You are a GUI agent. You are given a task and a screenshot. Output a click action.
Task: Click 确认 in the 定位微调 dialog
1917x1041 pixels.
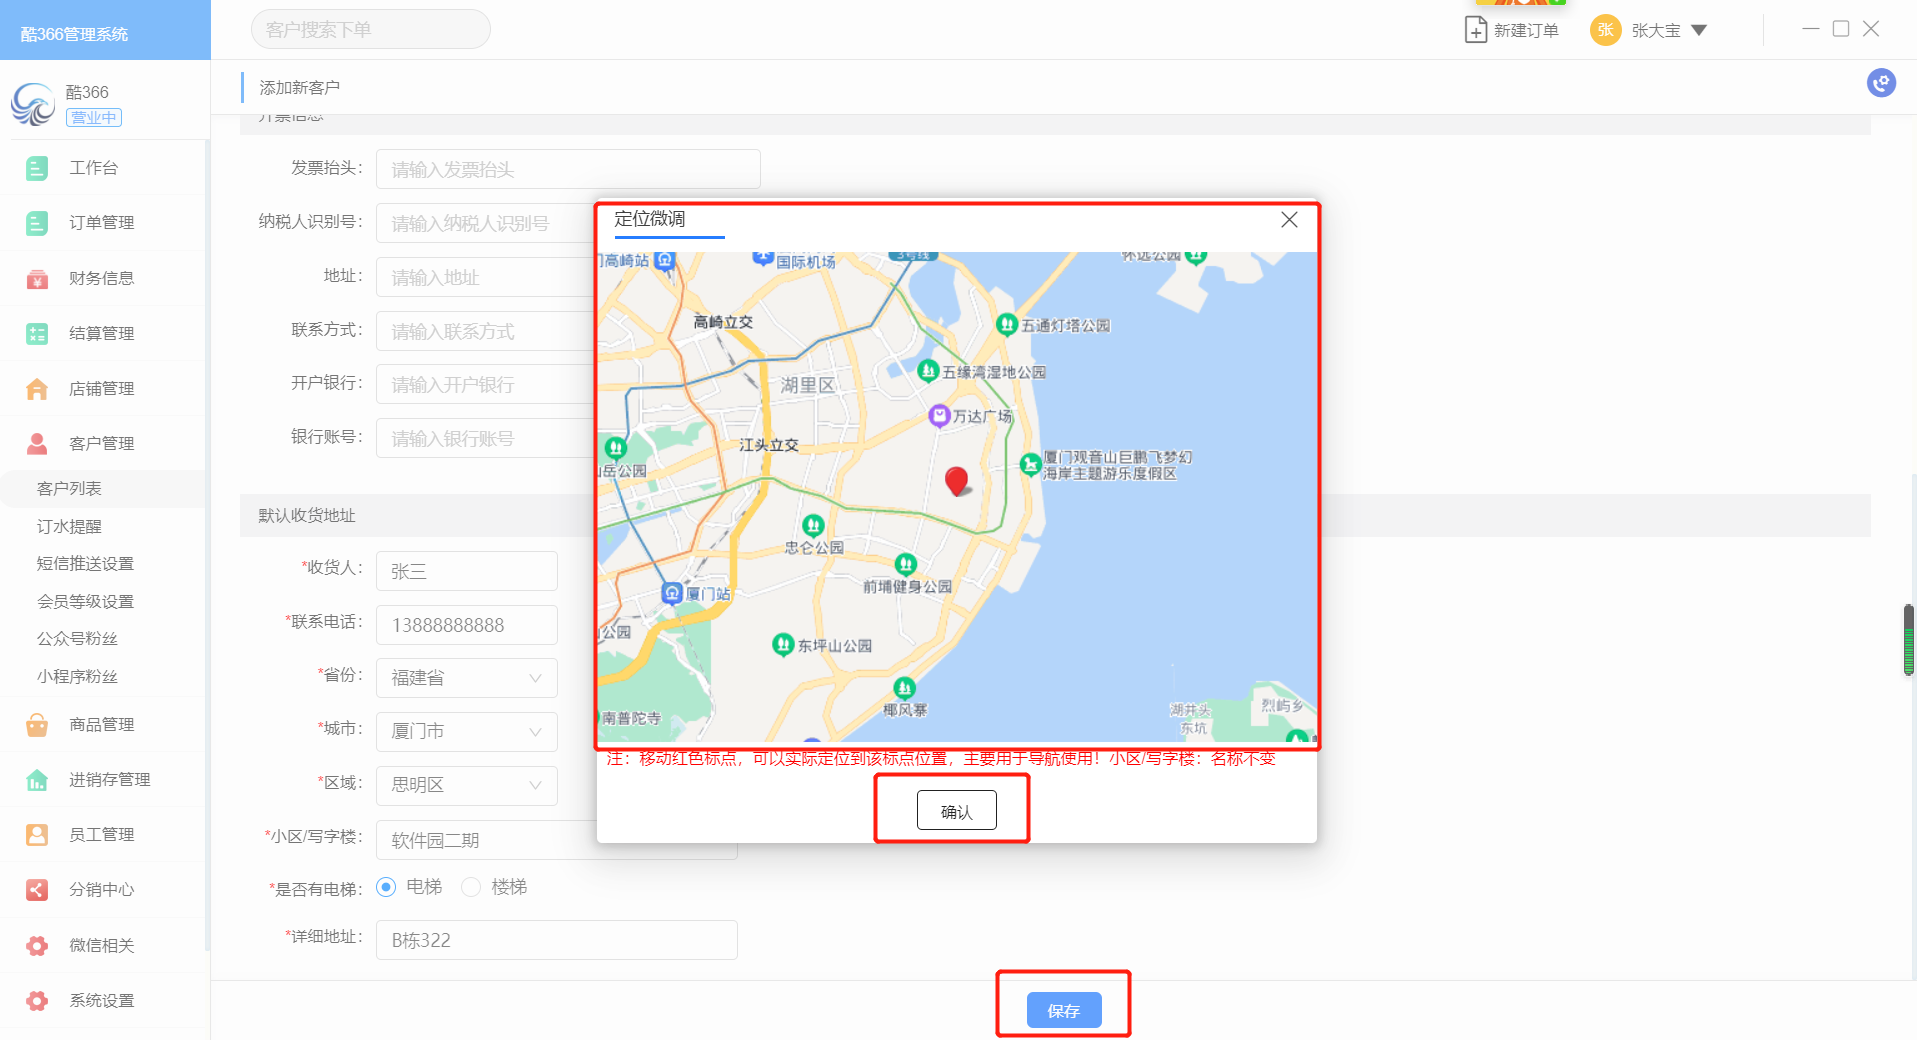click(x=956, y=811)
